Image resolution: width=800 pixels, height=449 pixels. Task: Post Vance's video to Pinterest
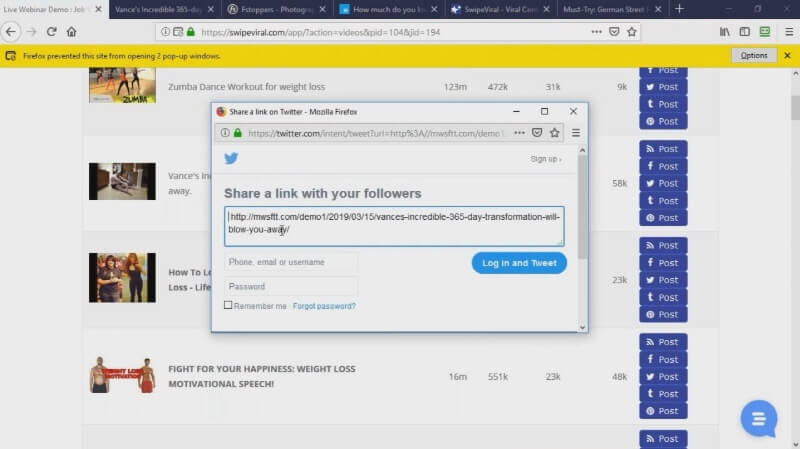[x=663, y=218]
